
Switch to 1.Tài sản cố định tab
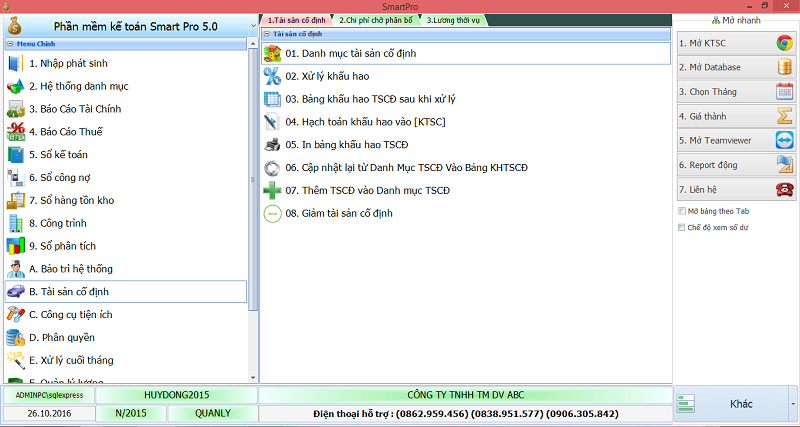tap(296, 20)
